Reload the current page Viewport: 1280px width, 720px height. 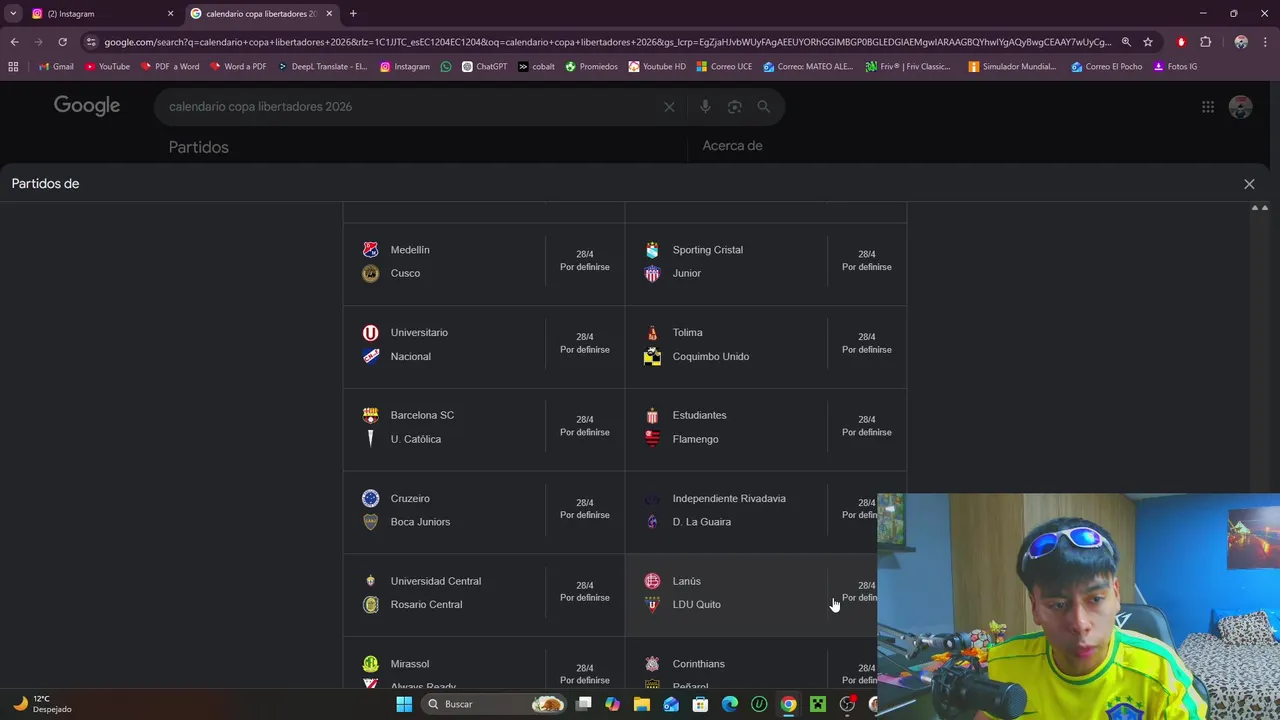click(62, 42)
